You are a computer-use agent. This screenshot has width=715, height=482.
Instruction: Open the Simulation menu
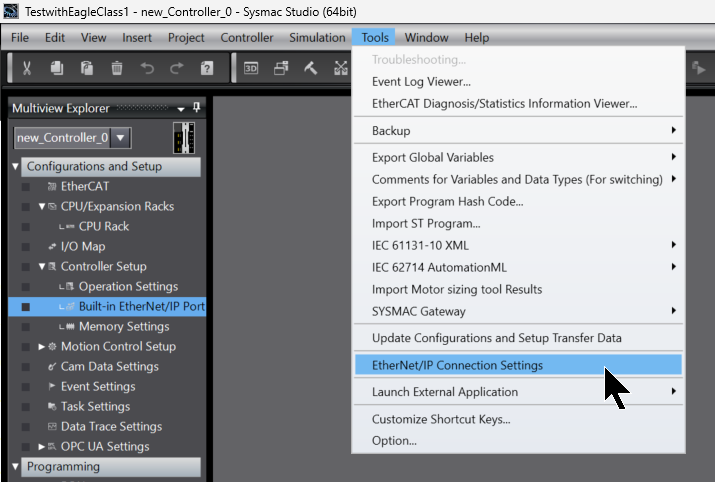[x=317, y=37]
